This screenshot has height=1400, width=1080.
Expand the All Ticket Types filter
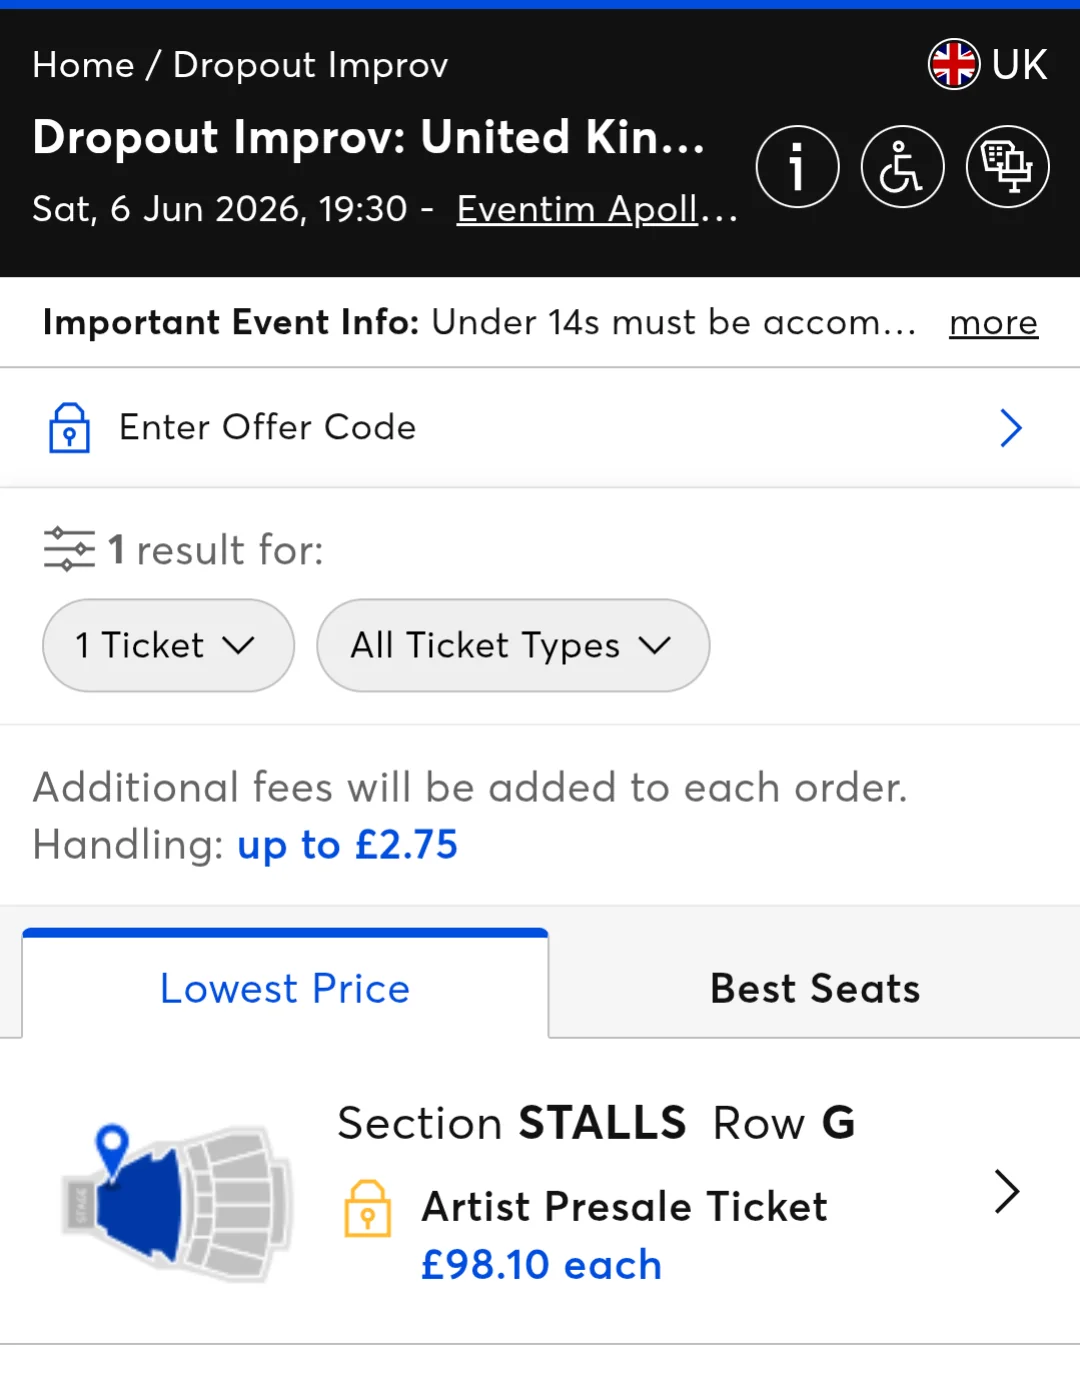511,645
